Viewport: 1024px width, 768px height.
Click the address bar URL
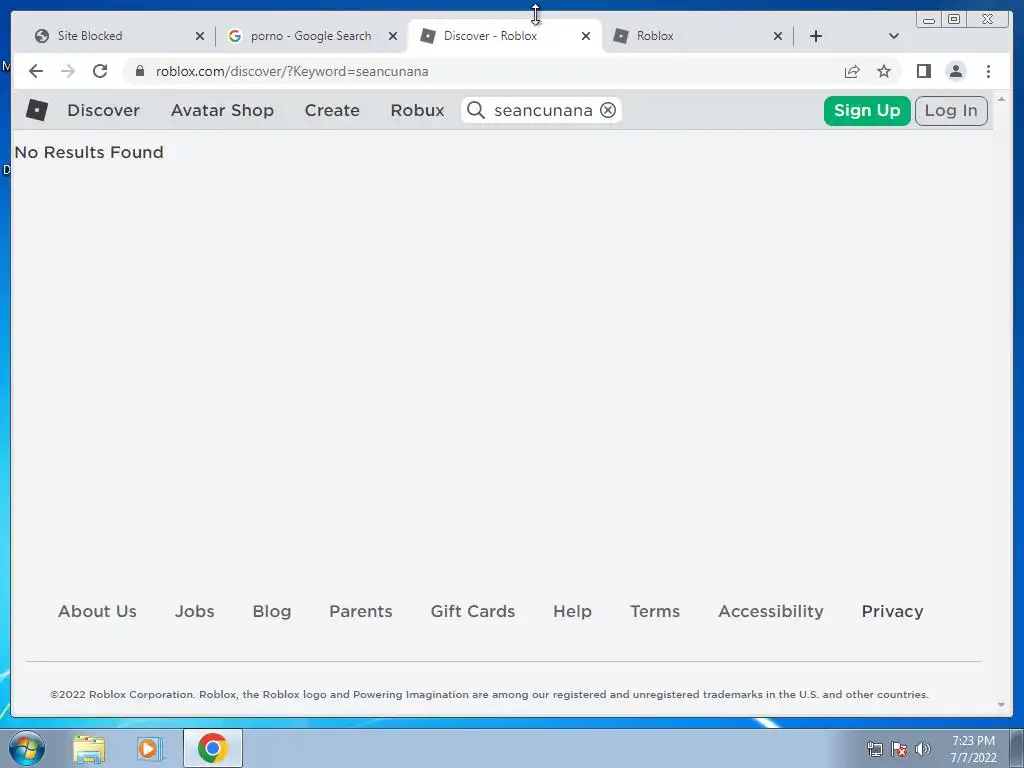tap(292, 71)
